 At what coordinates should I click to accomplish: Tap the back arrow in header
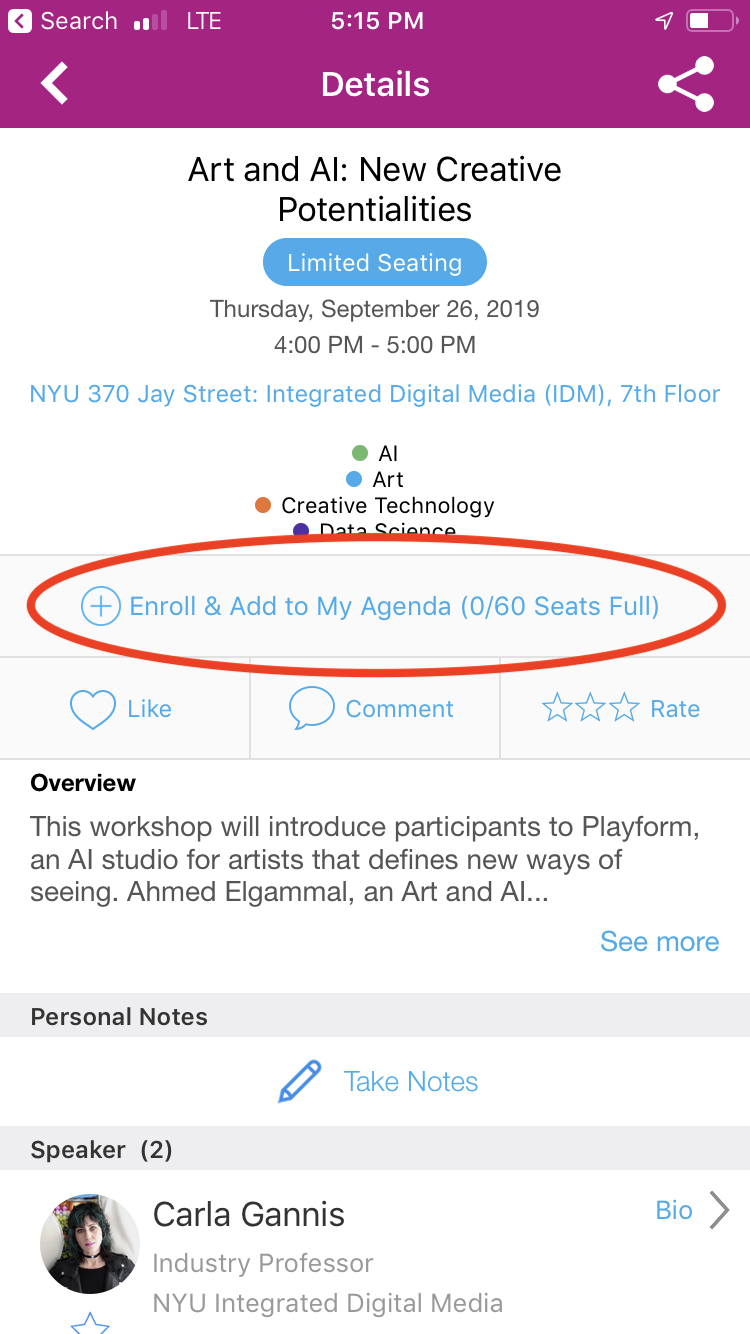point(55,84)
